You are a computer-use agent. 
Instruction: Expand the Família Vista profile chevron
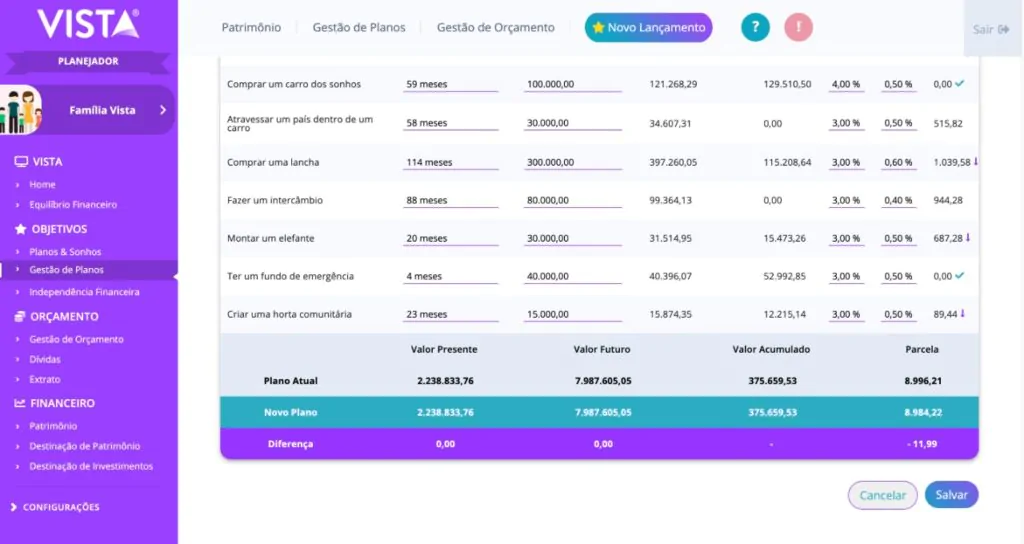click(x=162, y=110)
